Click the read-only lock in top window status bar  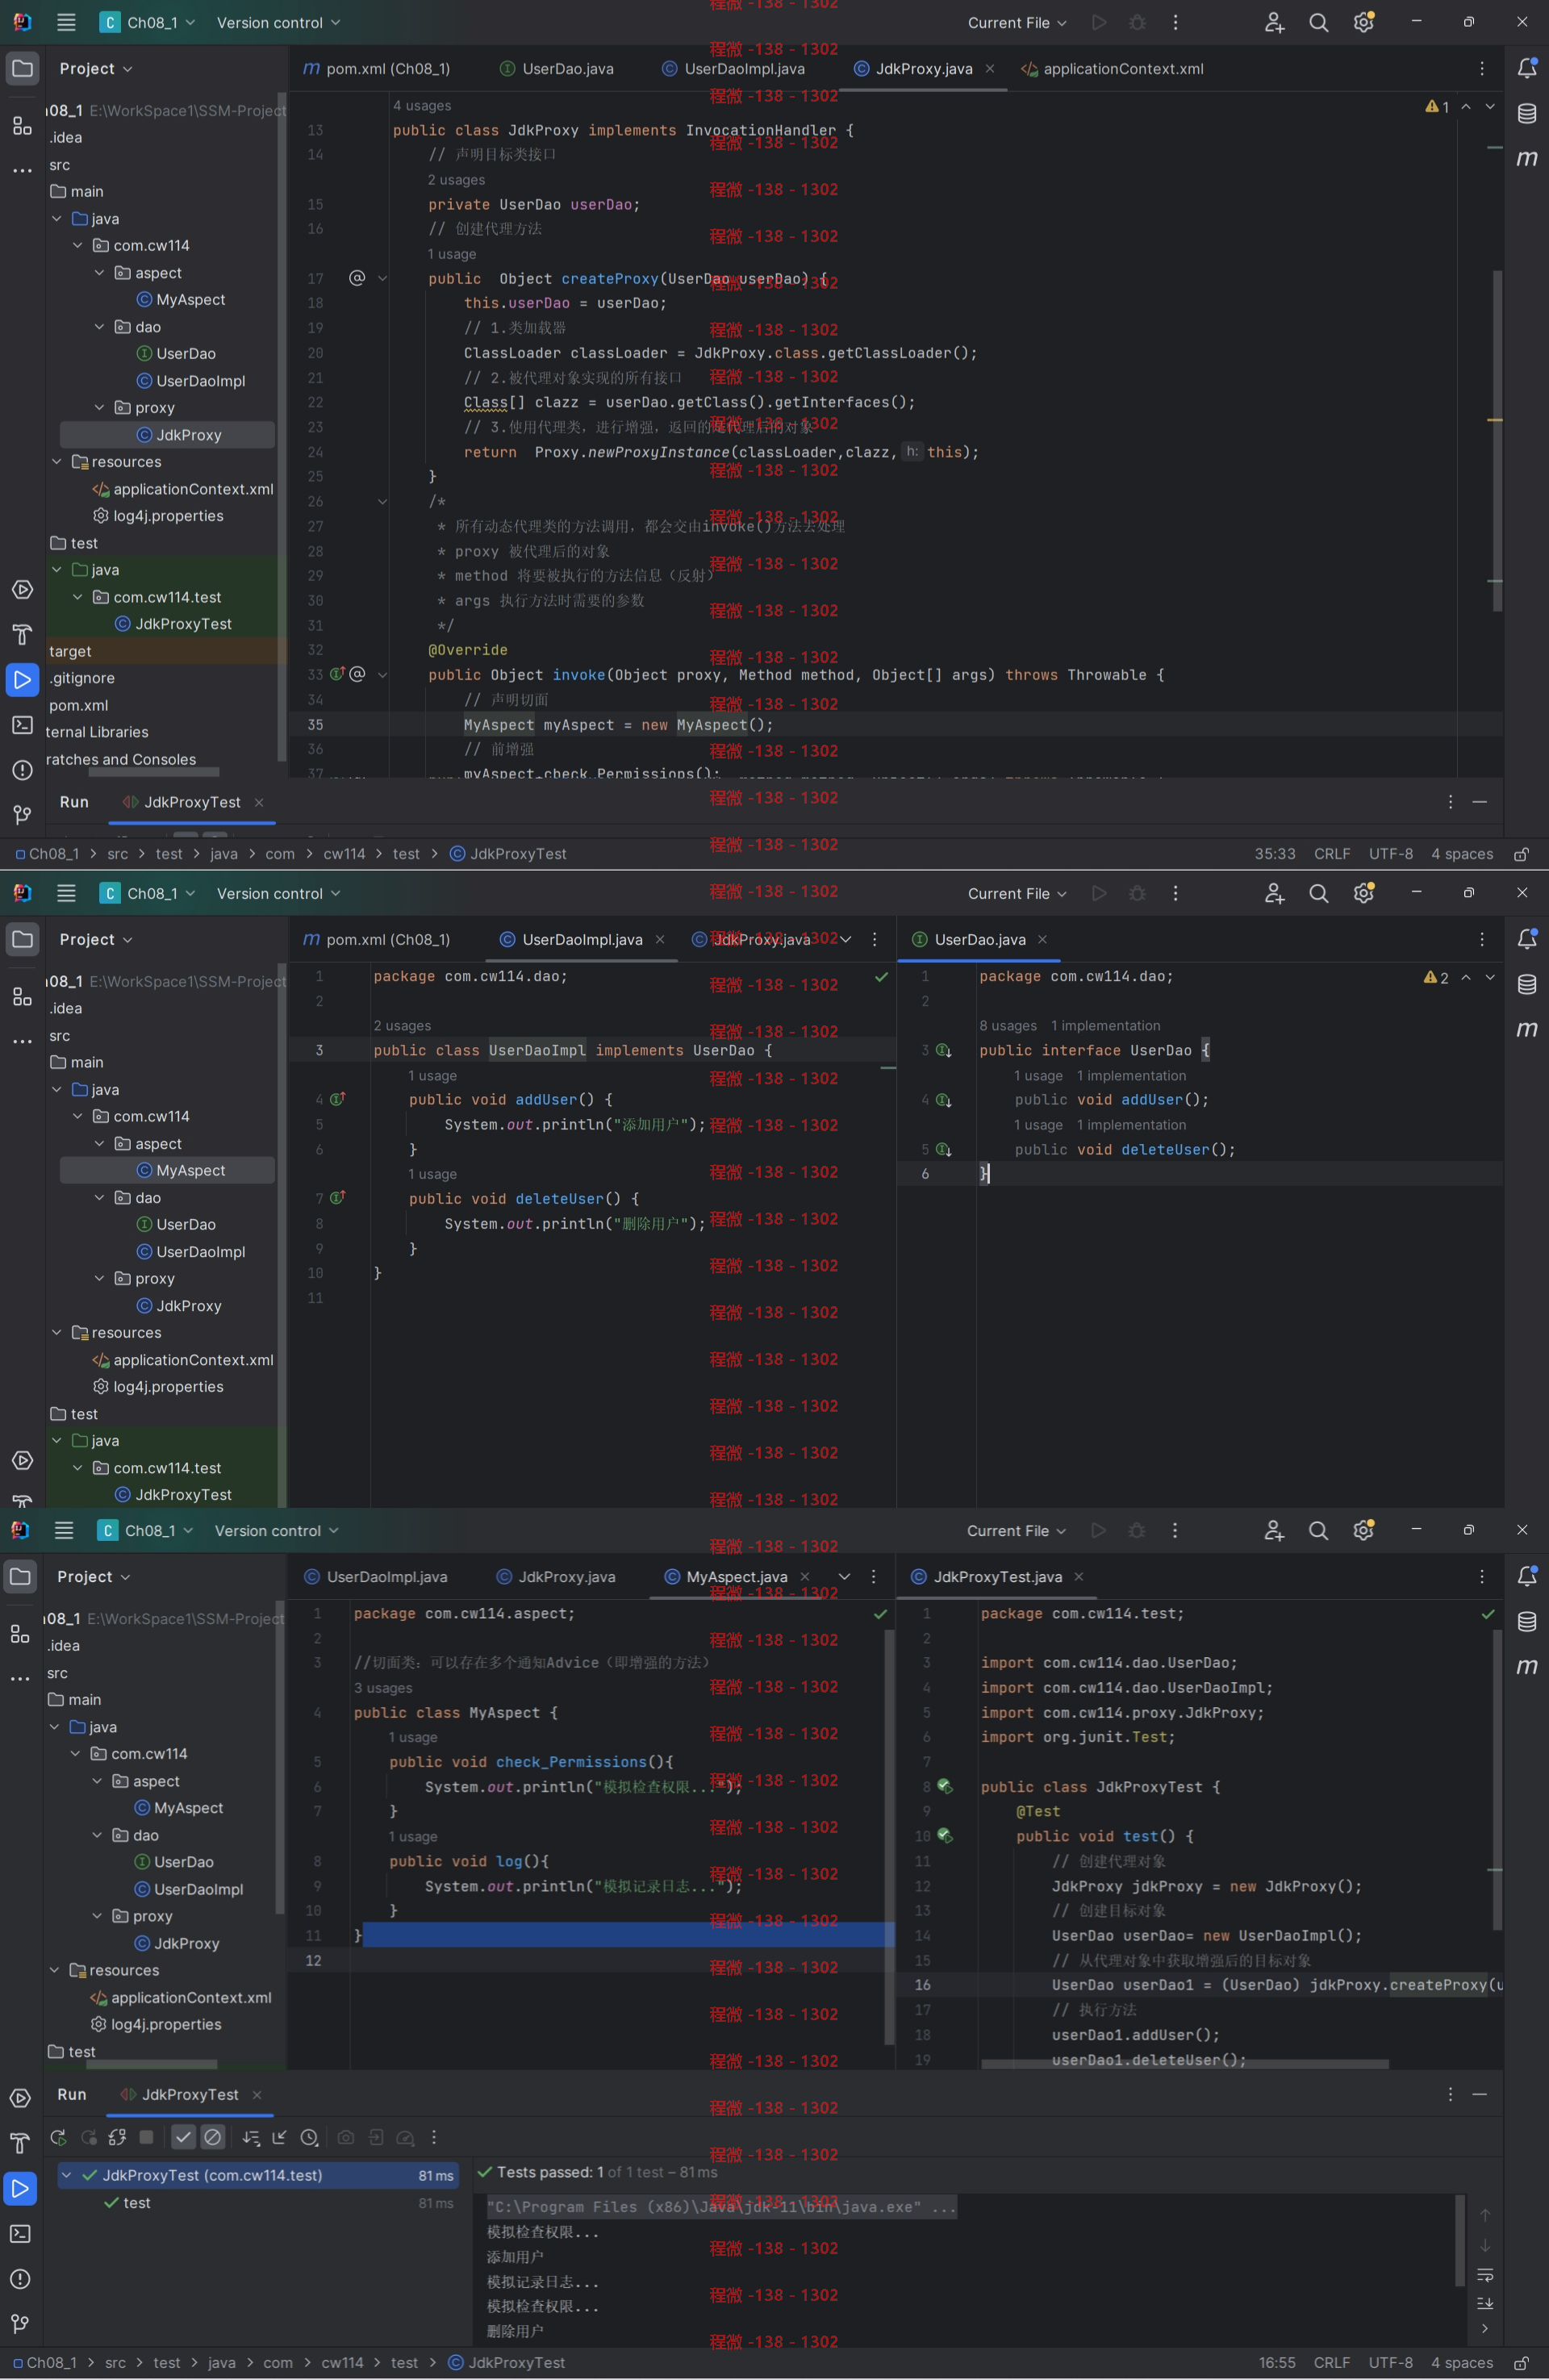(1521, 854)
